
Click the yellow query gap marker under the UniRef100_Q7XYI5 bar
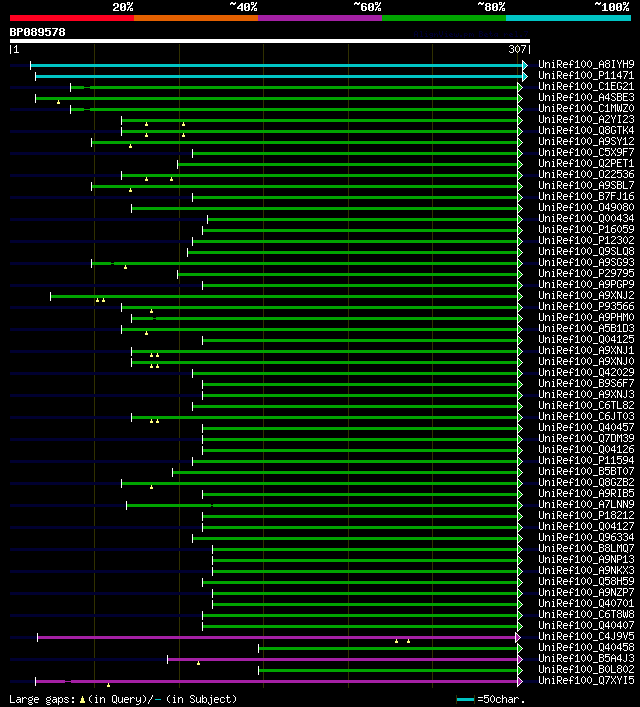(x=108, y=685)
